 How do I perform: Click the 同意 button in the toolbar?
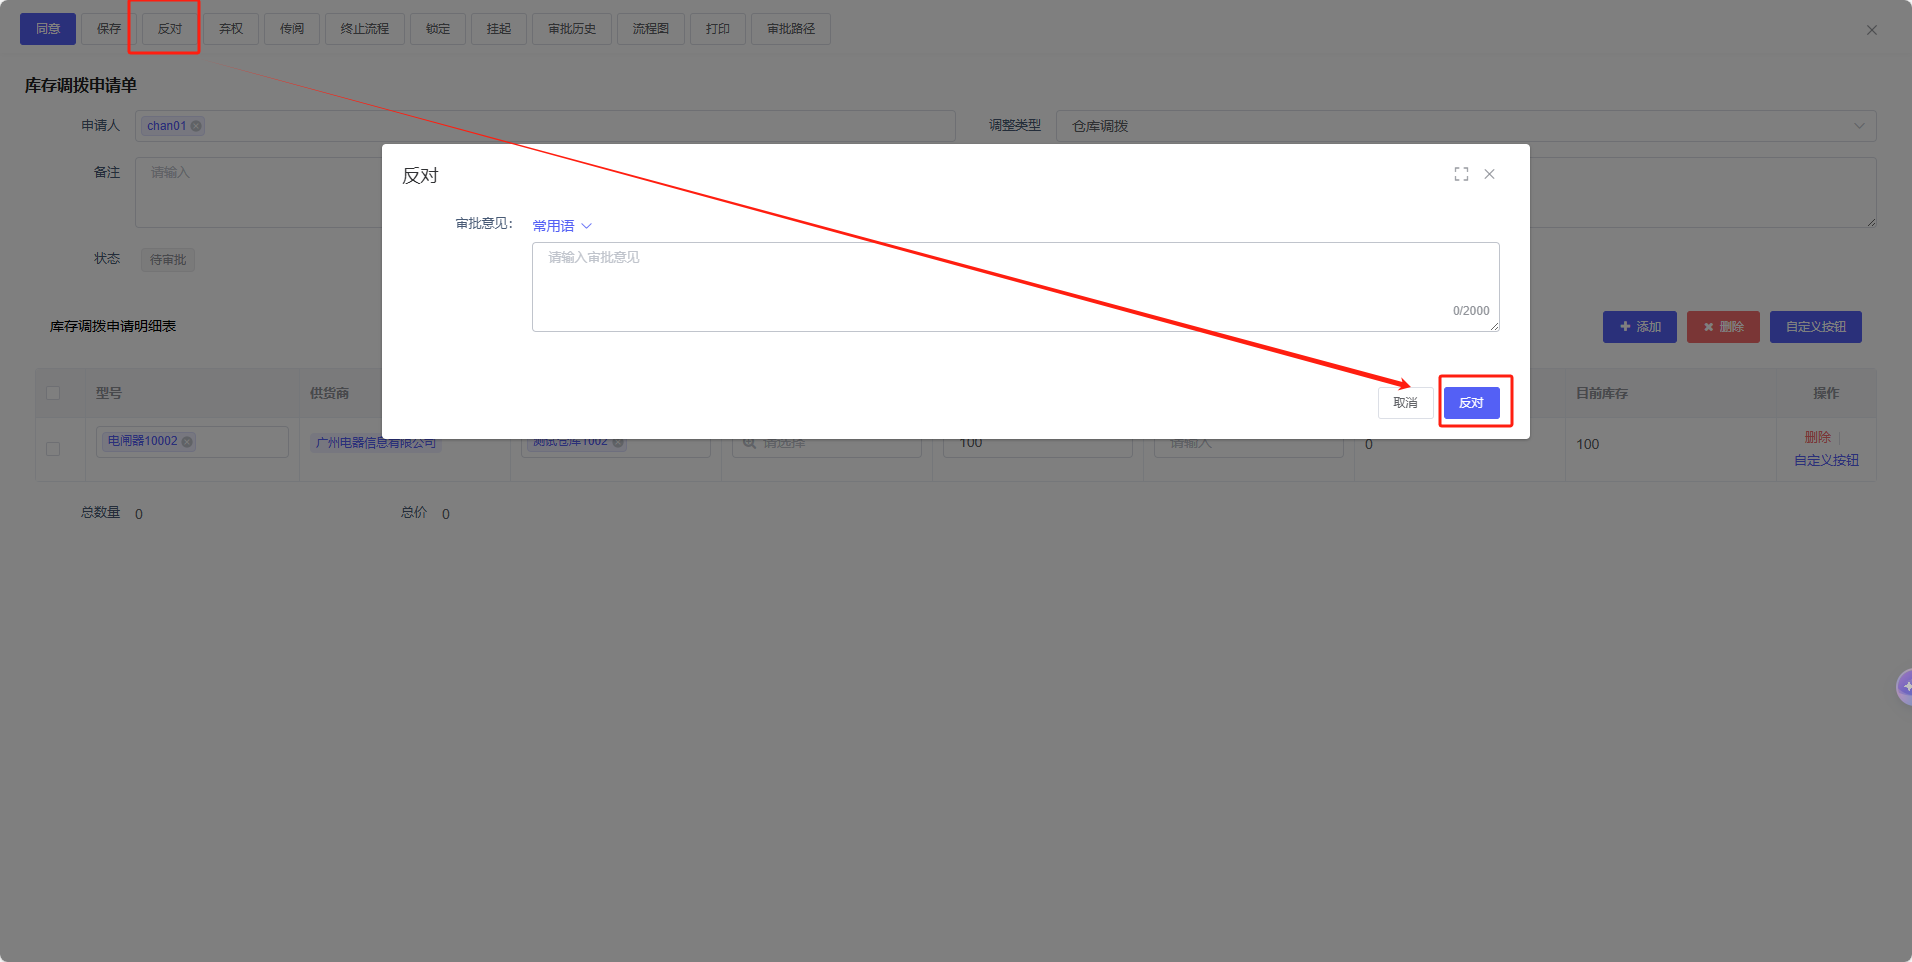(x=48, y=29)
